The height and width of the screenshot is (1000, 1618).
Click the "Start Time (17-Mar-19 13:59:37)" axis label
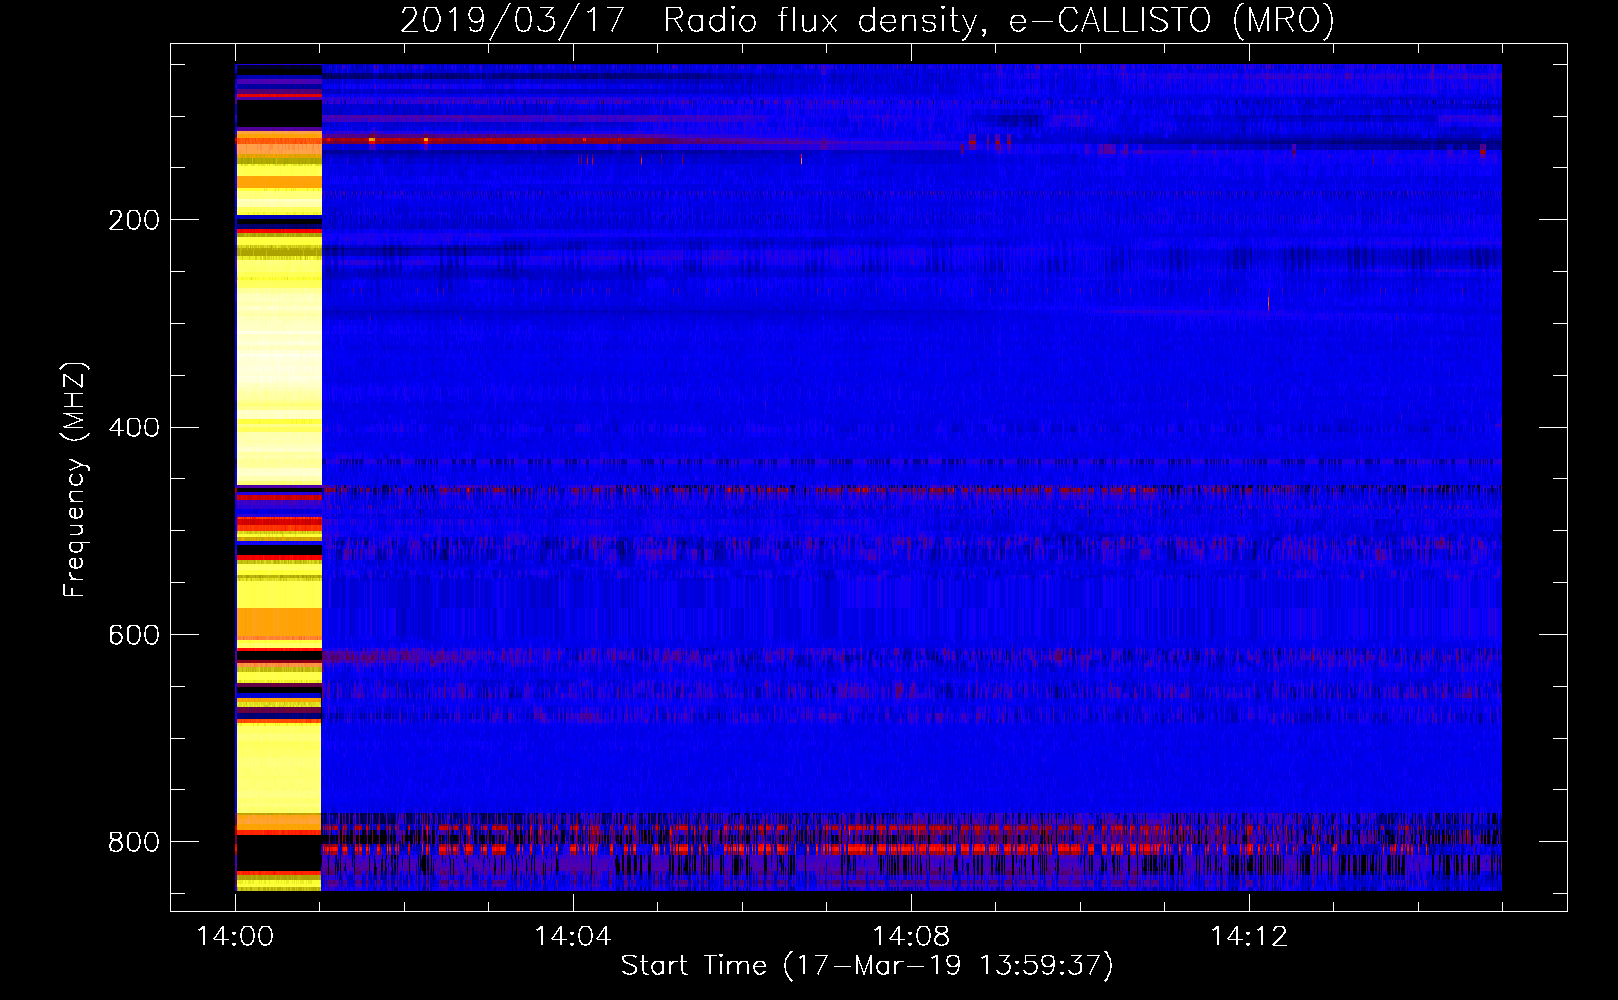click(867, 966)
